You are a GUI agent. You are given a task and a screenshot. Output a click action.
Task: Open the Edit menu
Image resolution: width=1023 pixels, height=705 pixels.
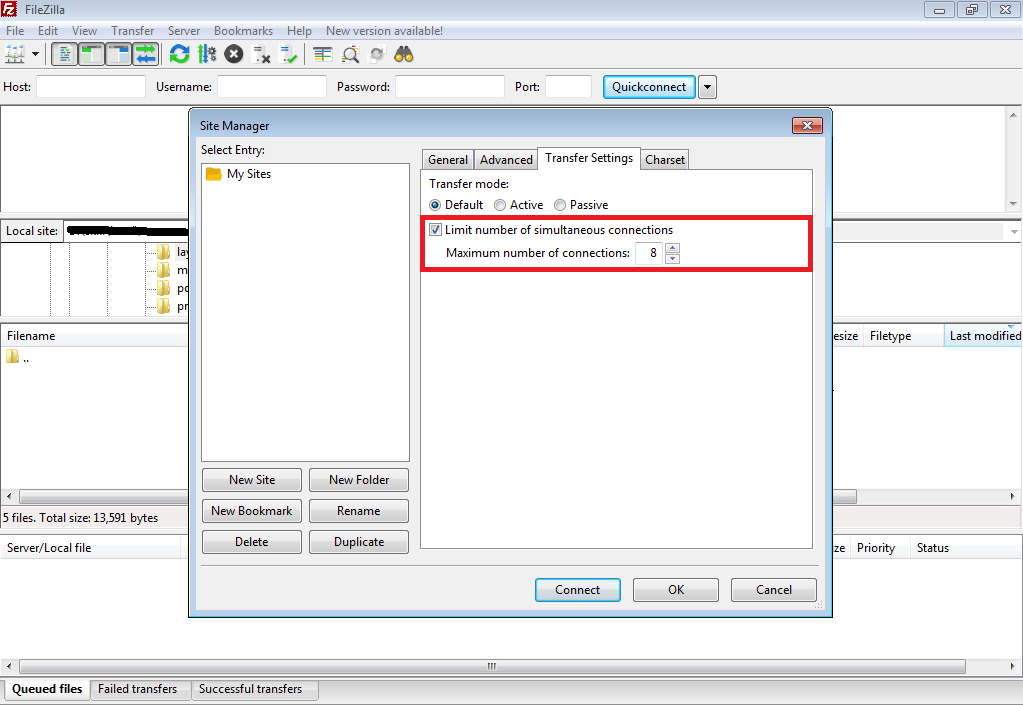48,31
